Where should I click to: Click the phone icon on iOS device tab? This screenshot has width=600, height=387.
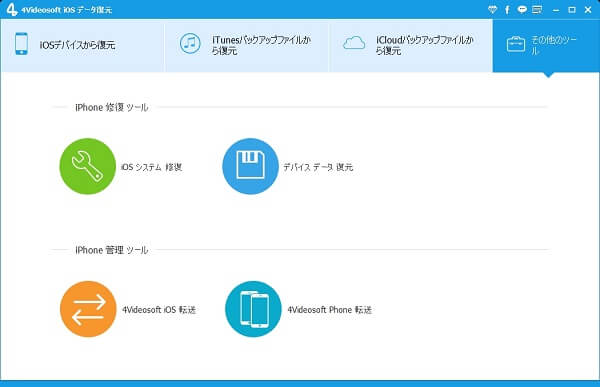coord(21,44)
